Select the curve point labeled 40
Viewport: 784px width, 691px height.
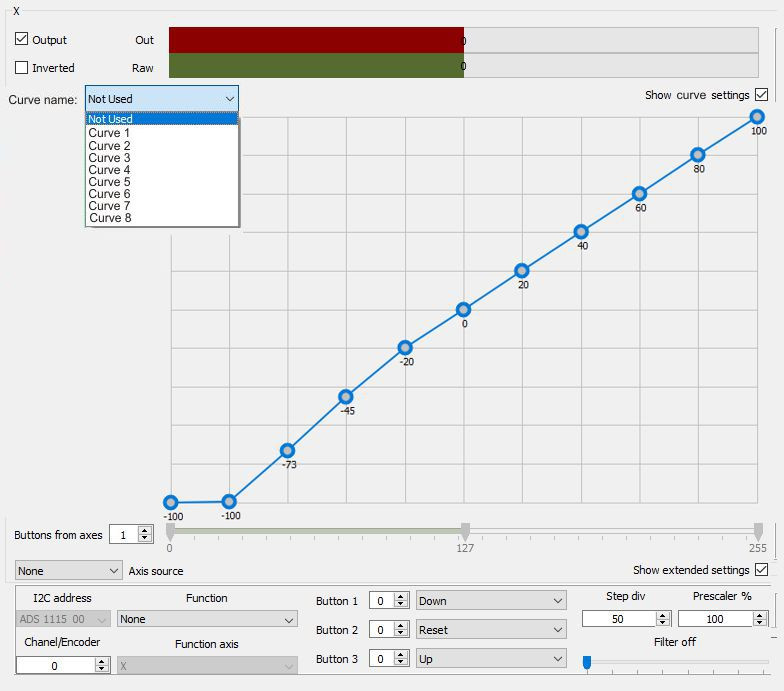tap(581, 232)
